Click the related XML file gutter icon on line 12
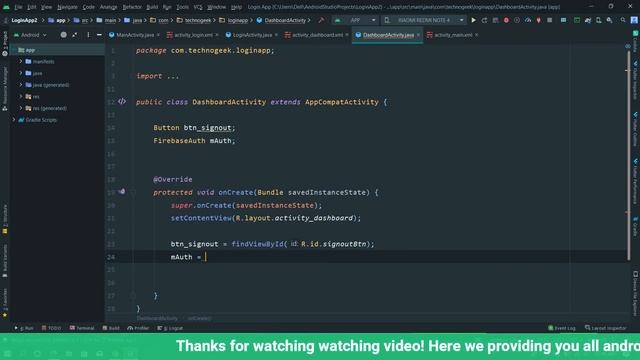The width and height of the screenshot is (640, 360). (122, 102)
